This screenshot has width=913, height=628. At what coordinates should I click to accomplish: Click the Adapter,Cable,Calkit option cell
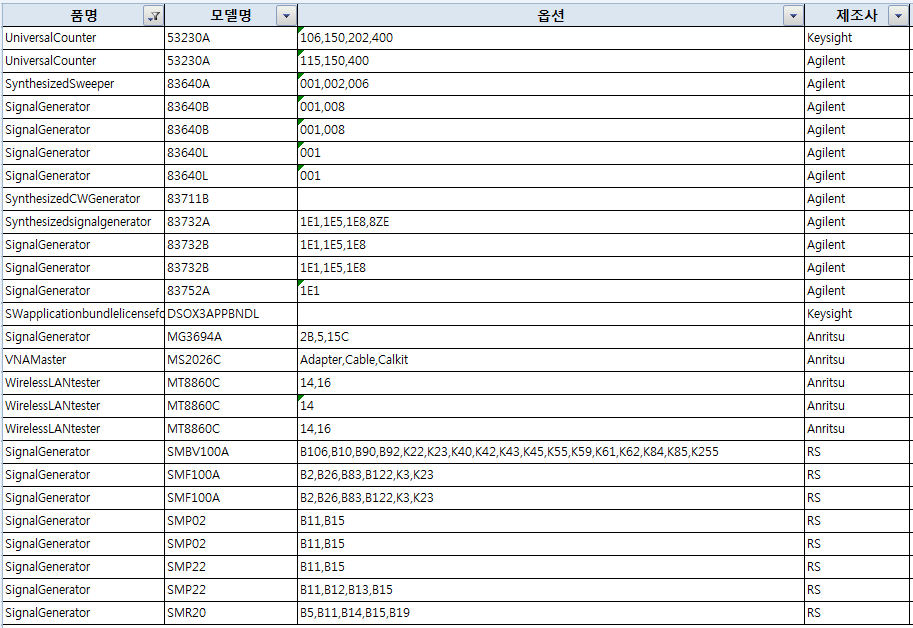coord(354,360)
